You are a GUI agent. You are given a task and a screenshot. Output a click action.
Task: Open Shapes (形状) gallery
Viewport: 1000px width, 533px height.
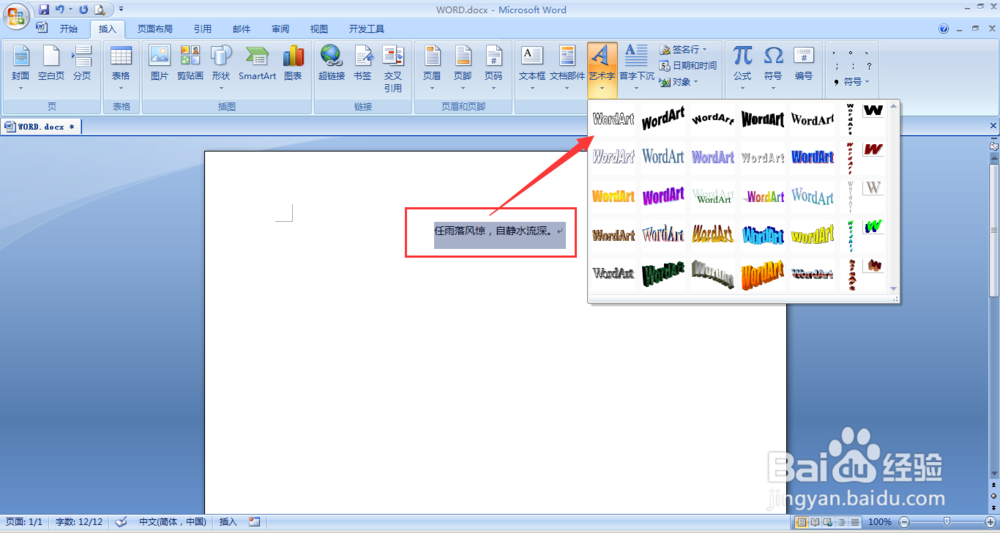tap(221, 69)
